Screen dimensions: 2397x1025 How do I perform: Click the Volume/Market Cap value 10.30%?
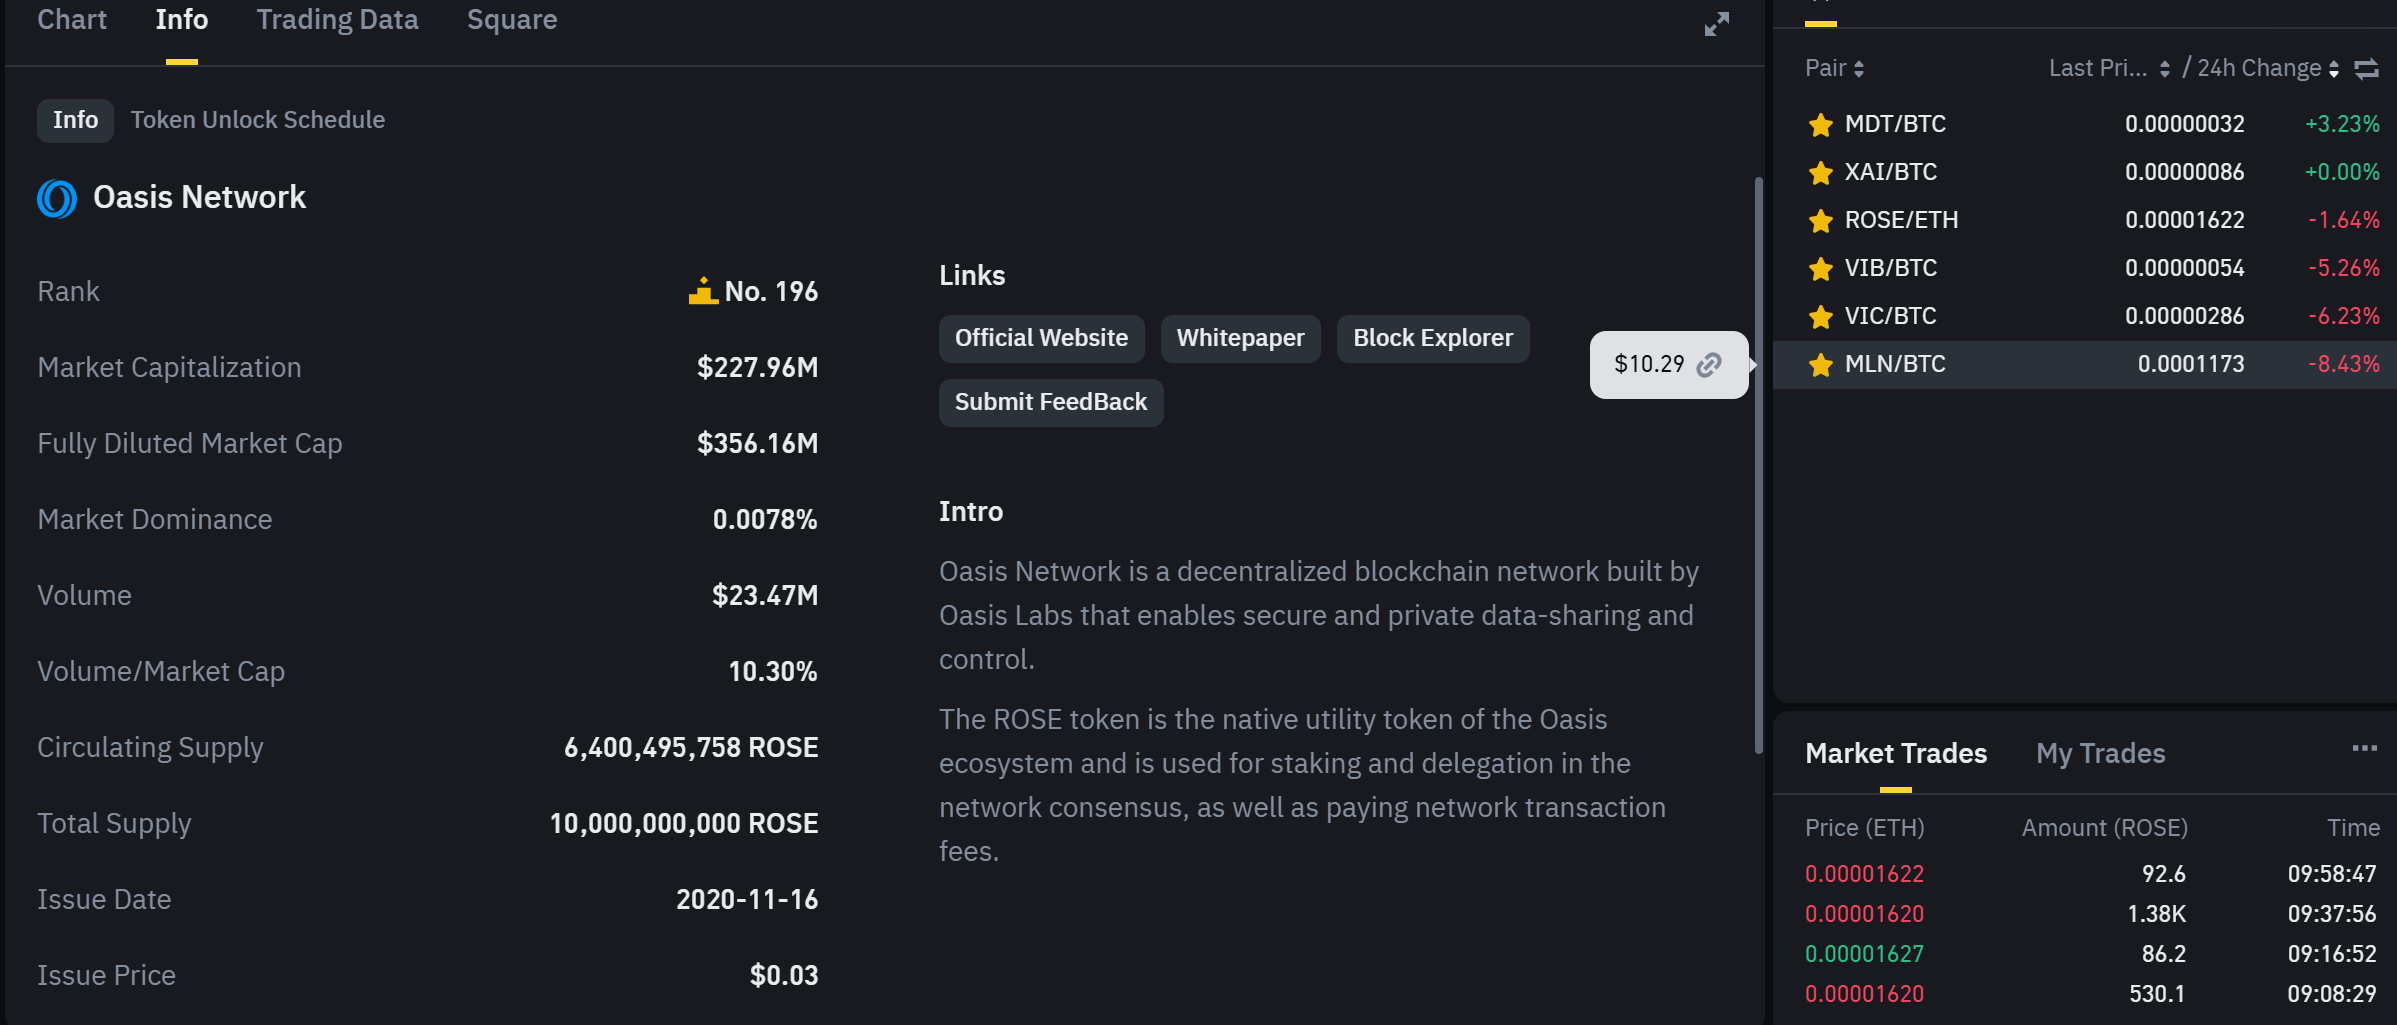[773, 671]
